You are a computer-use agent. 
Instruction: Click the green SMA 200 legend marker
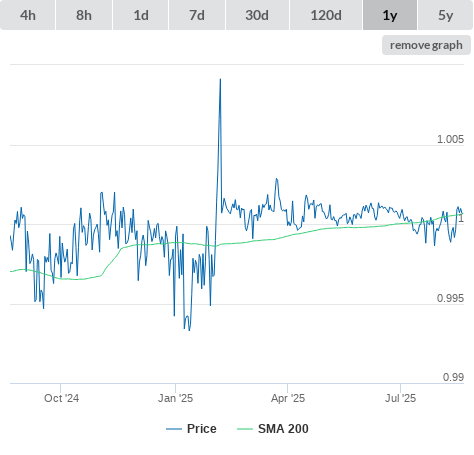coord(245,429)
